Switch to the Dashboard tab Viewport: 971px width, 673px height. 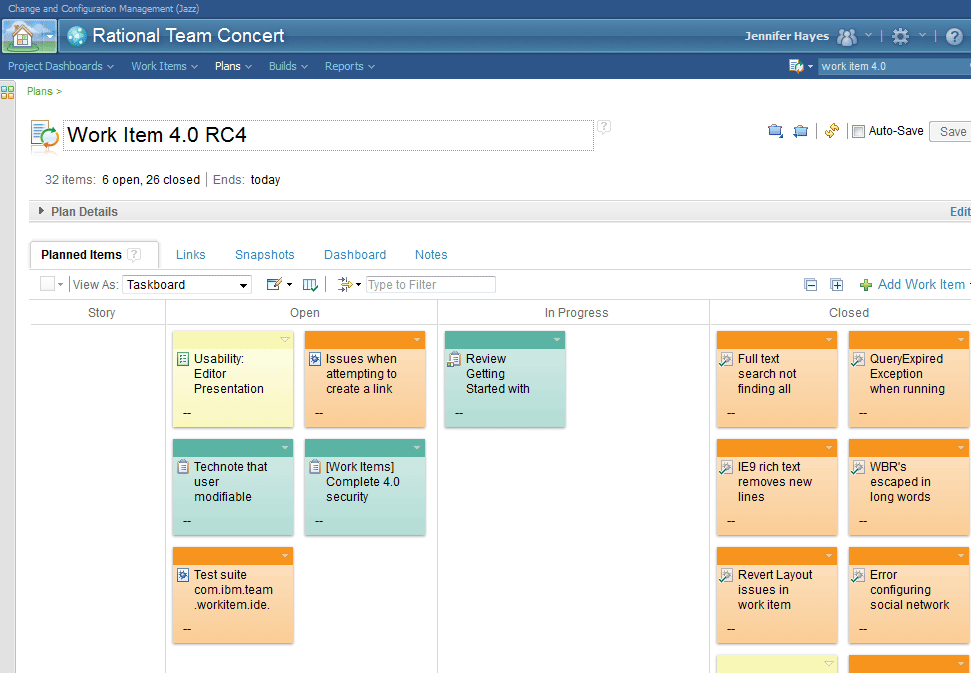[355, 254]
